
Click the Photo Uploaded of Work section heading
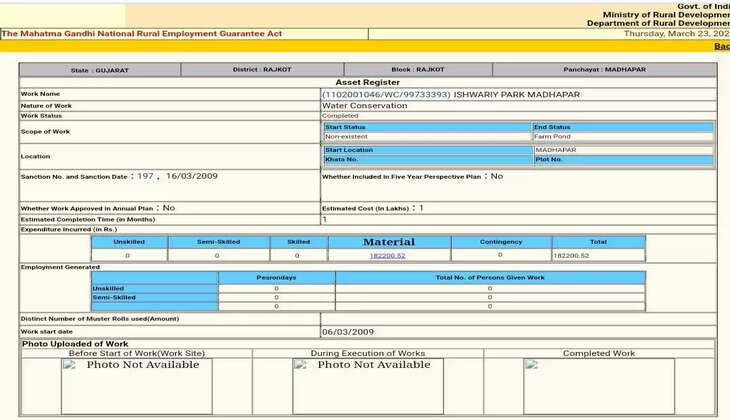(75, 344)
